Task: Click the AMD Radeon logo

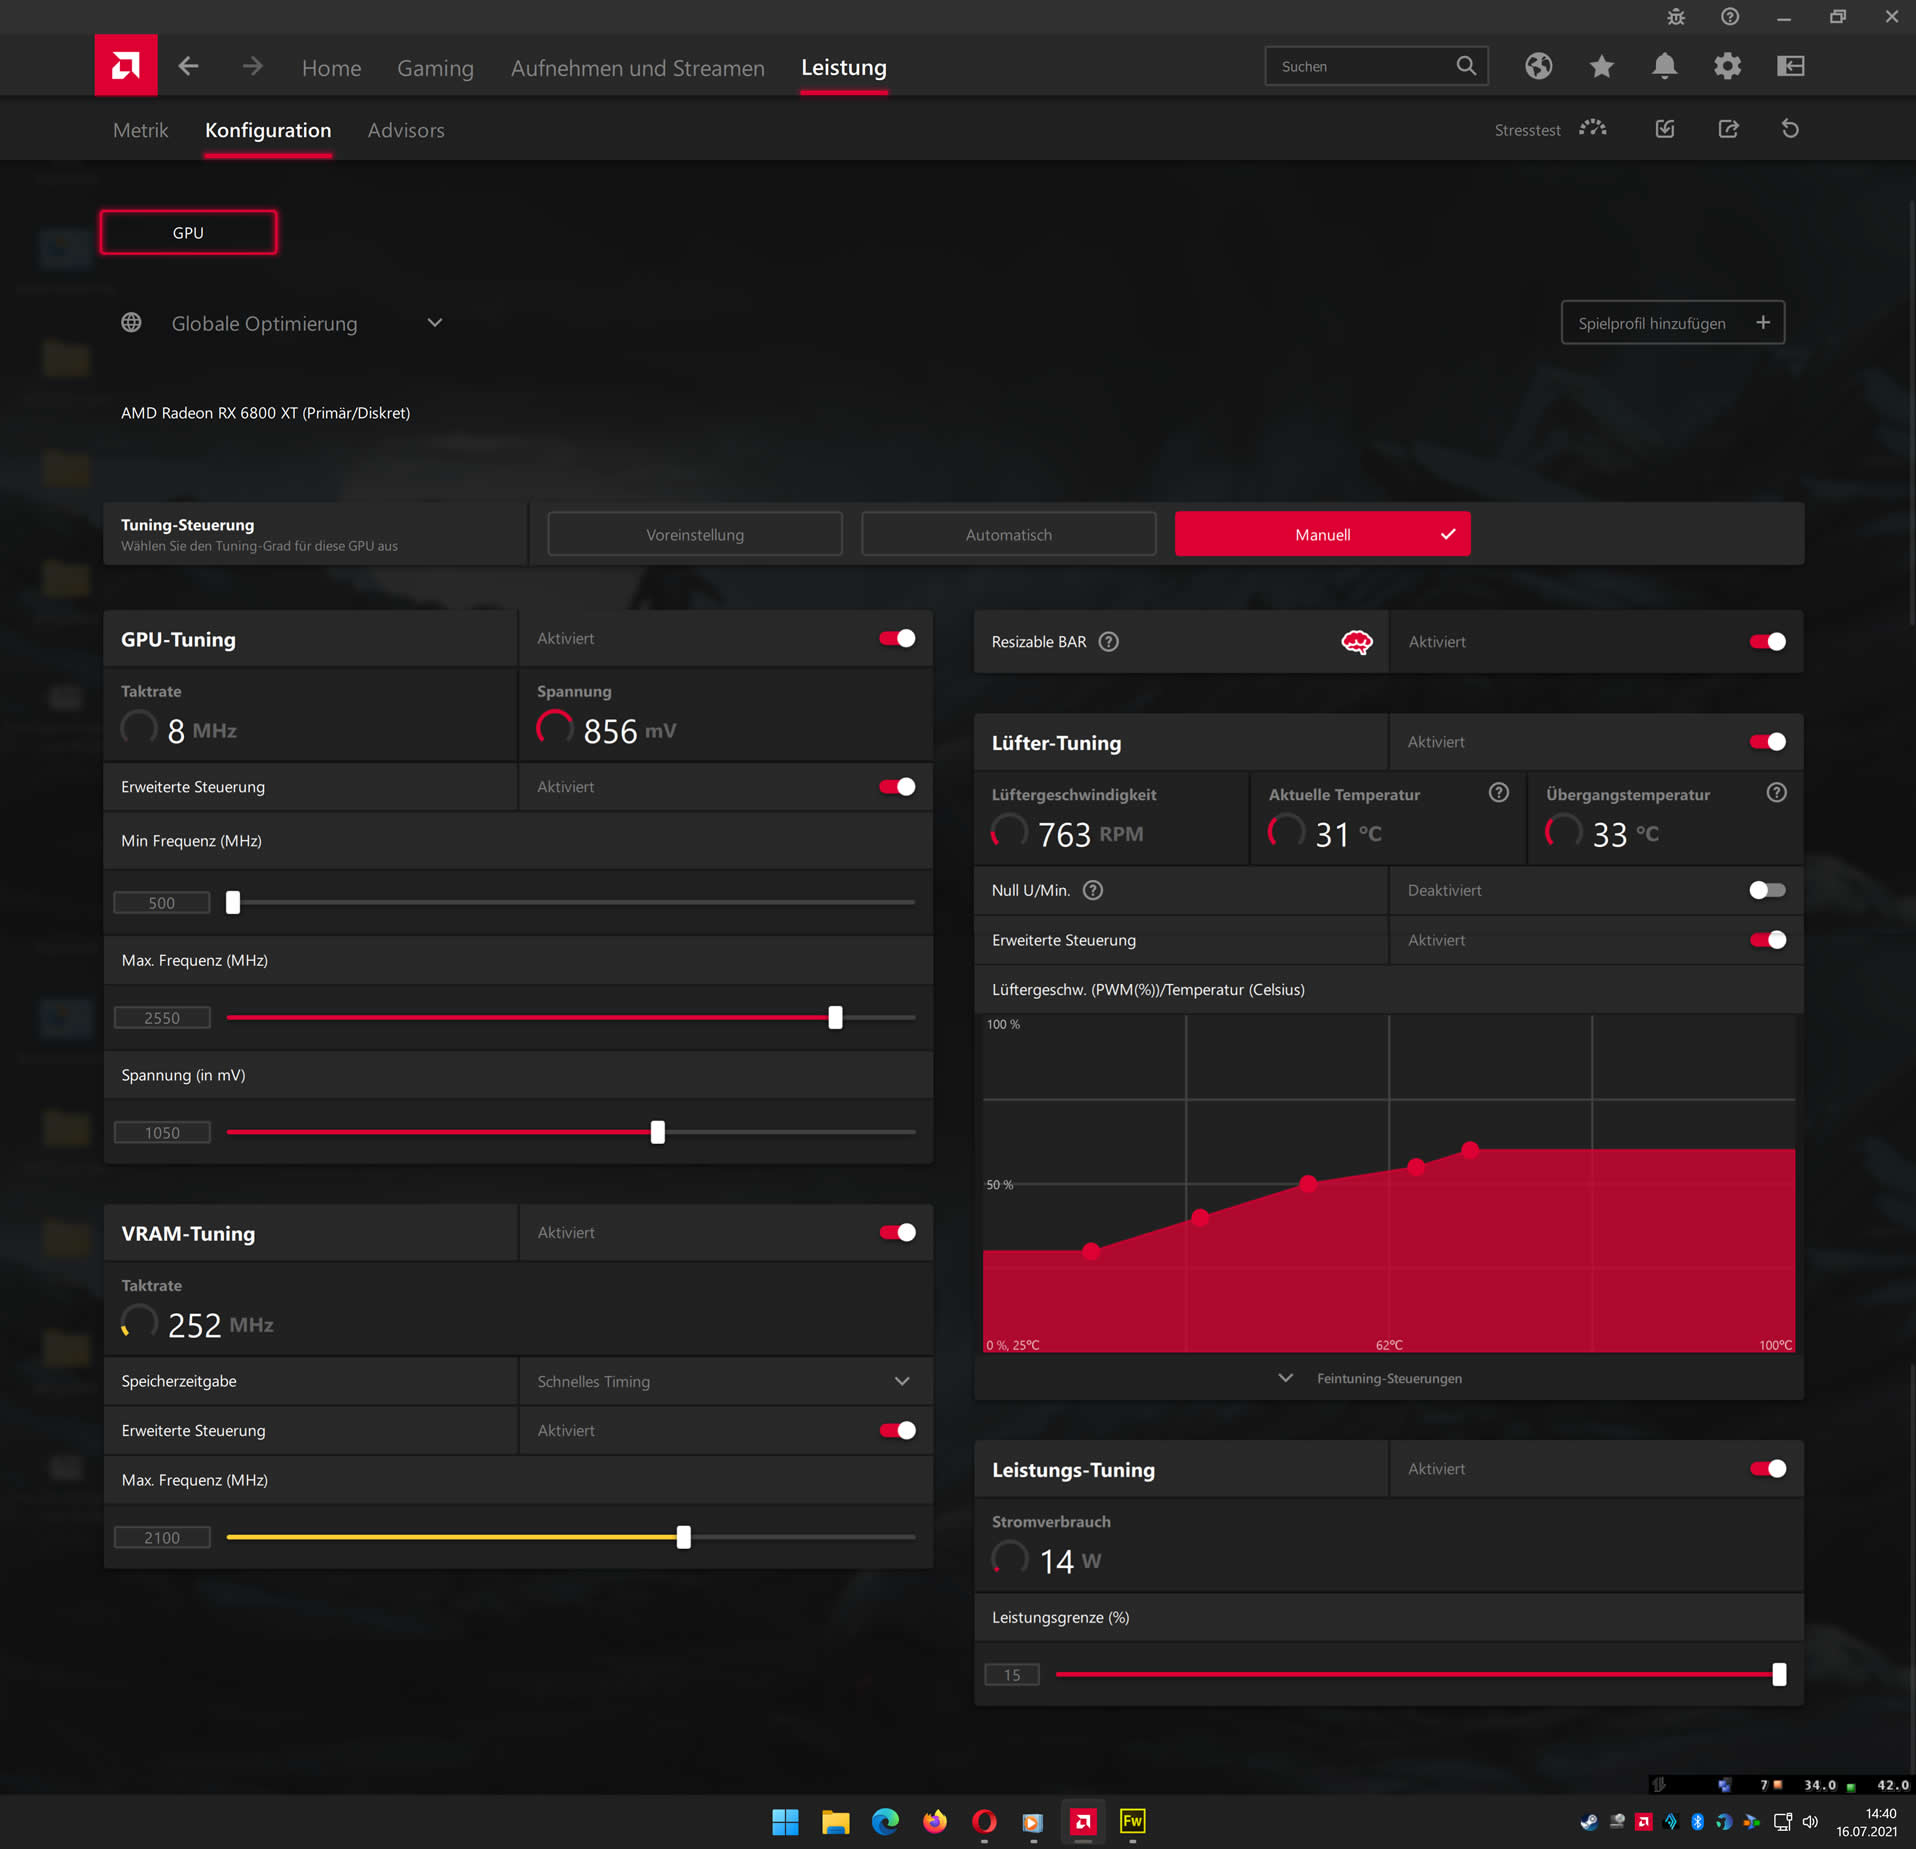Action: pyautogui.click(x=125, y=64)
